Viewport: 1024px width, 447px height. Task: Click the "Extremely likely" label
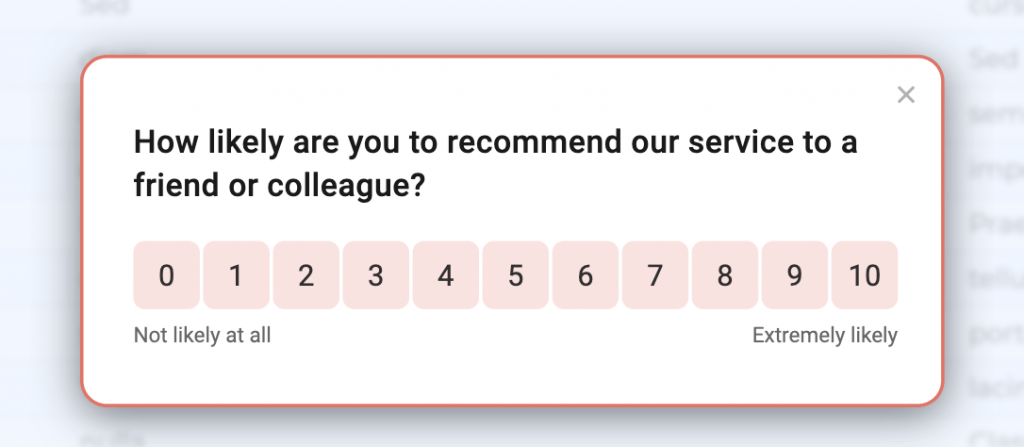[824, 336]
